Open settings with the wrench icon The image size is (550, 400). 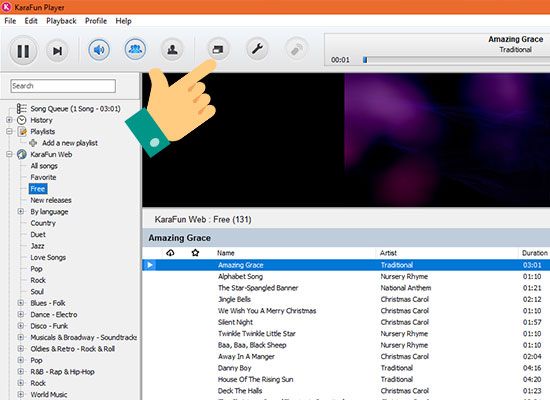[x=257, y=49]
